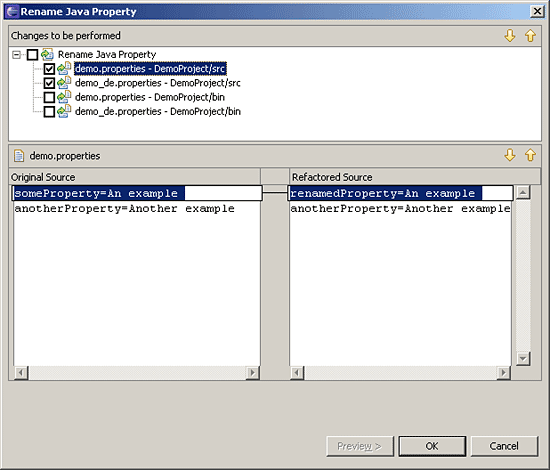Cancel the rename dialog

point(504,446)
